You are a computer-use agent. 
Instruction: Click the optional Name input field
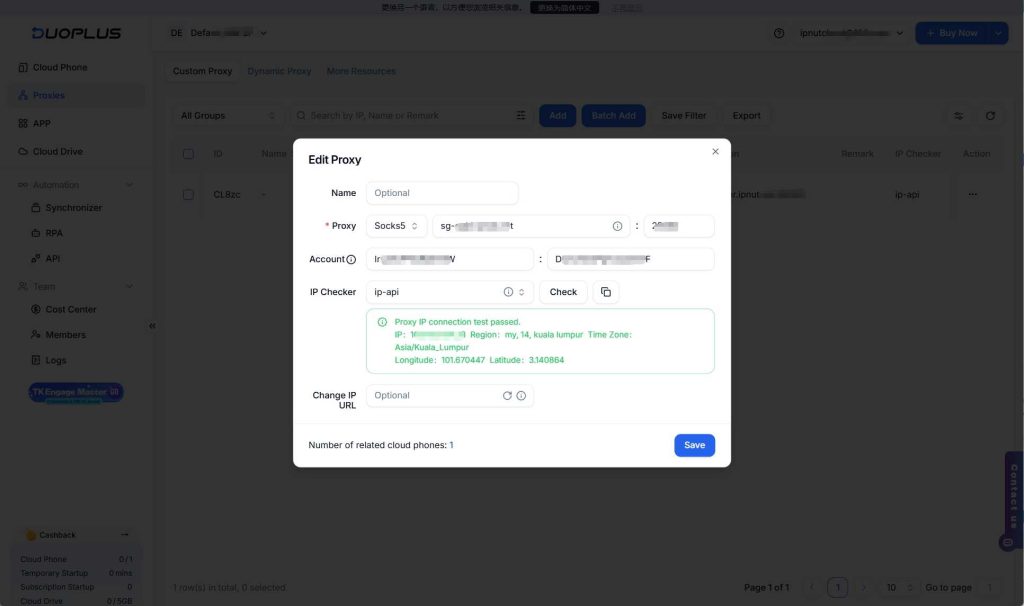(x=442, y=193)
